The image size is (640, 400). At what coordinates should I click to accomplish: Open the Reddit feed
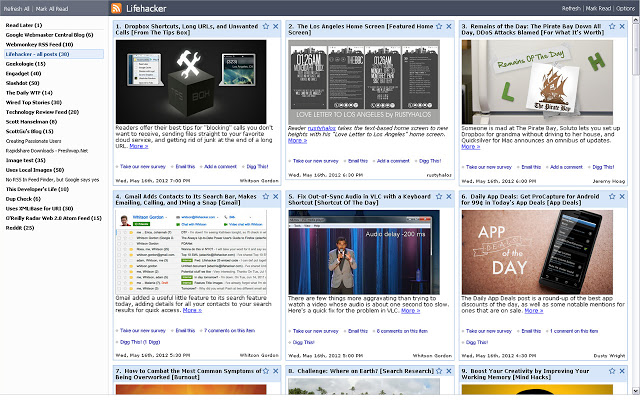tap(20, 228)
